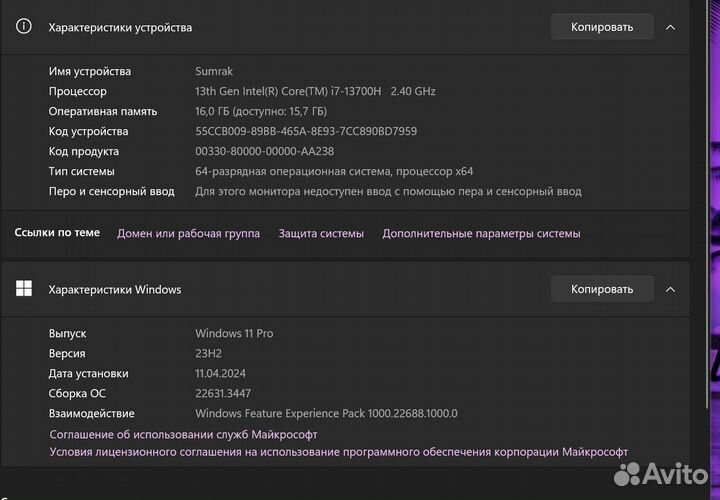Copy the device specifications
The width and height of the screenshot is (720, 500).
pyautogui.click(x=602, y=27)
